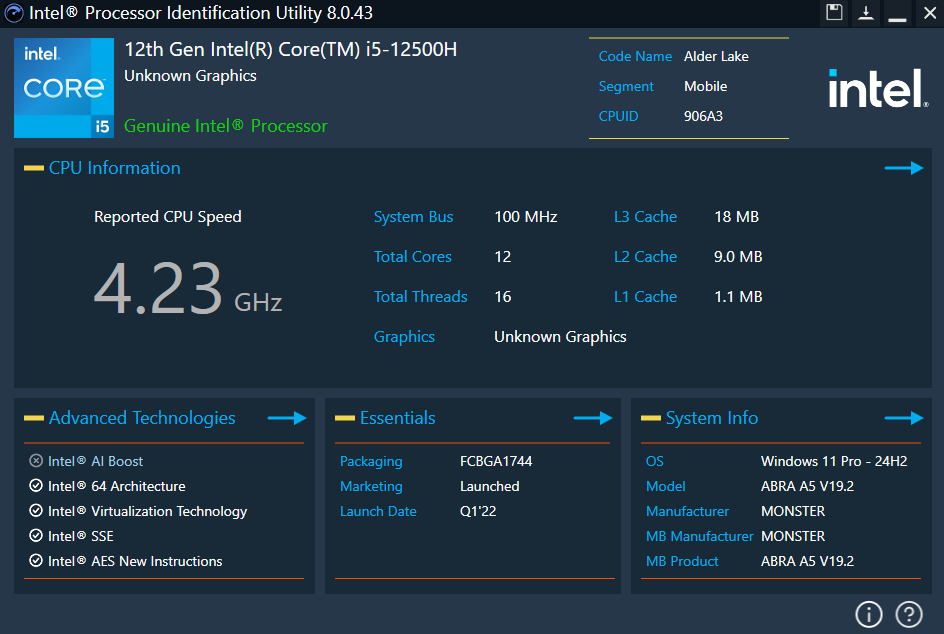Click the CPU Information section heading

[114, 168]
